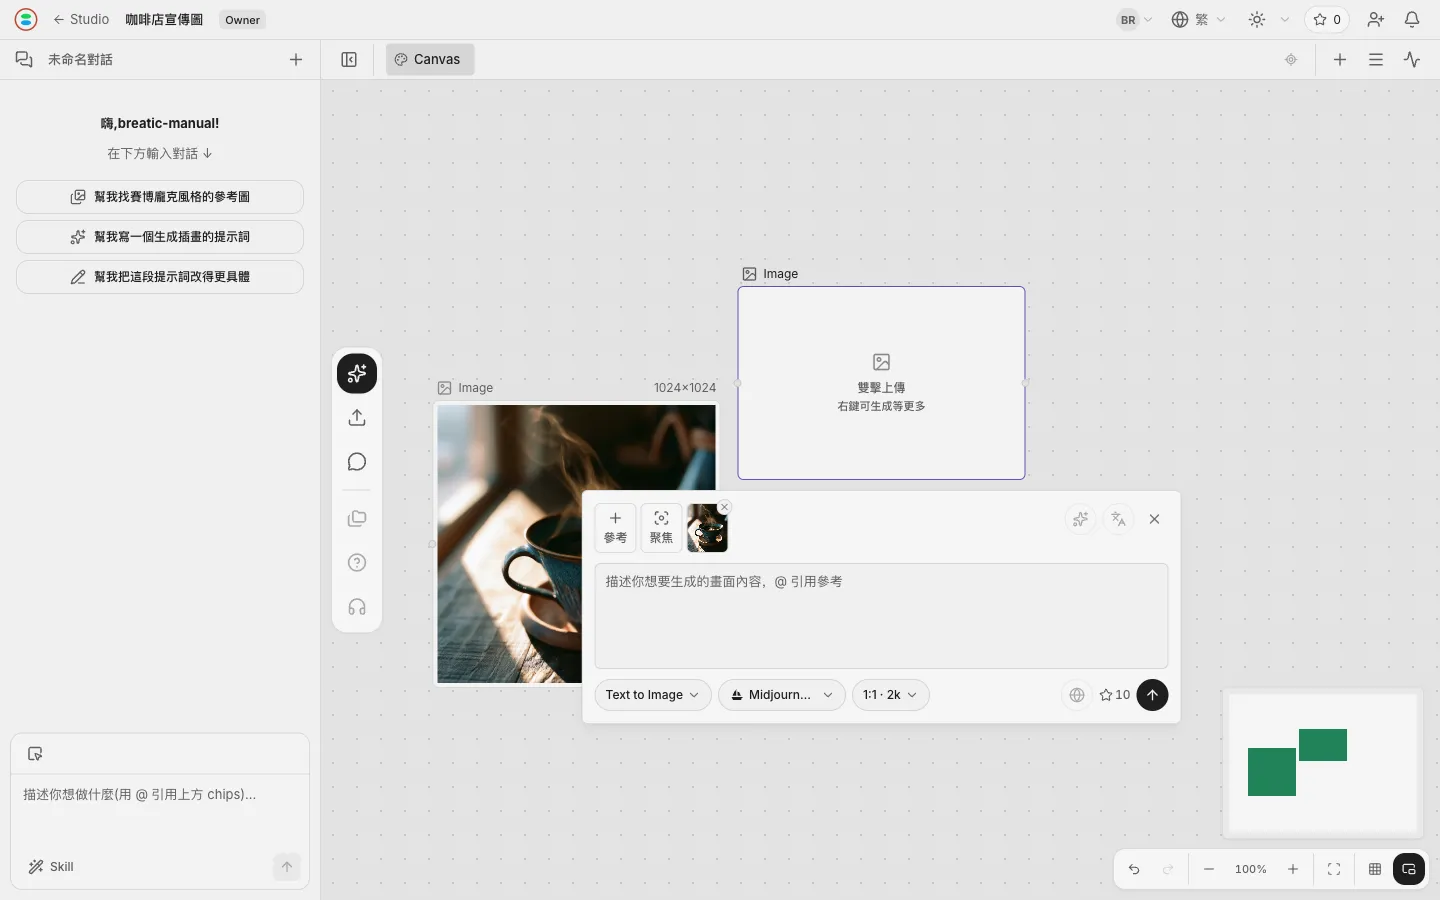Open the support headset icon

[x=357, y=607]
